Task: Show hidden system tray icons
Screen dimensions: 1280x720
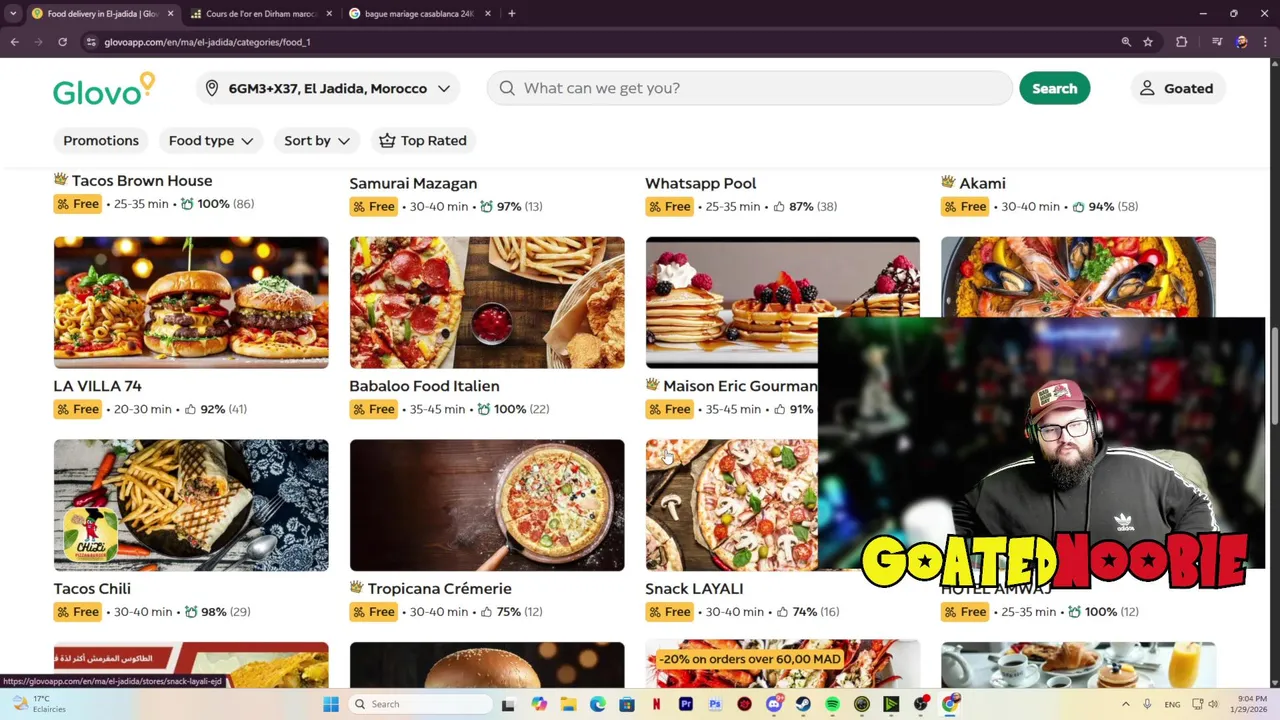Action: [x=1125, y=704]
